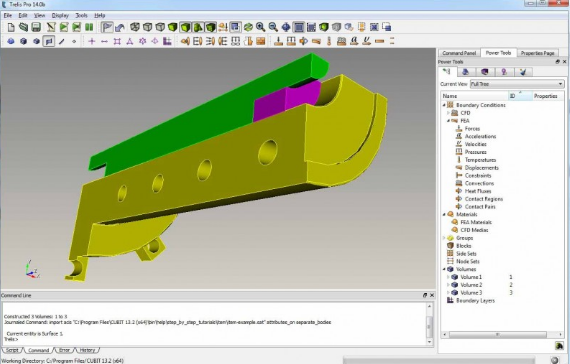Expand the Groups tree node
Screen dimensions: 570x364
coord(444,238)
